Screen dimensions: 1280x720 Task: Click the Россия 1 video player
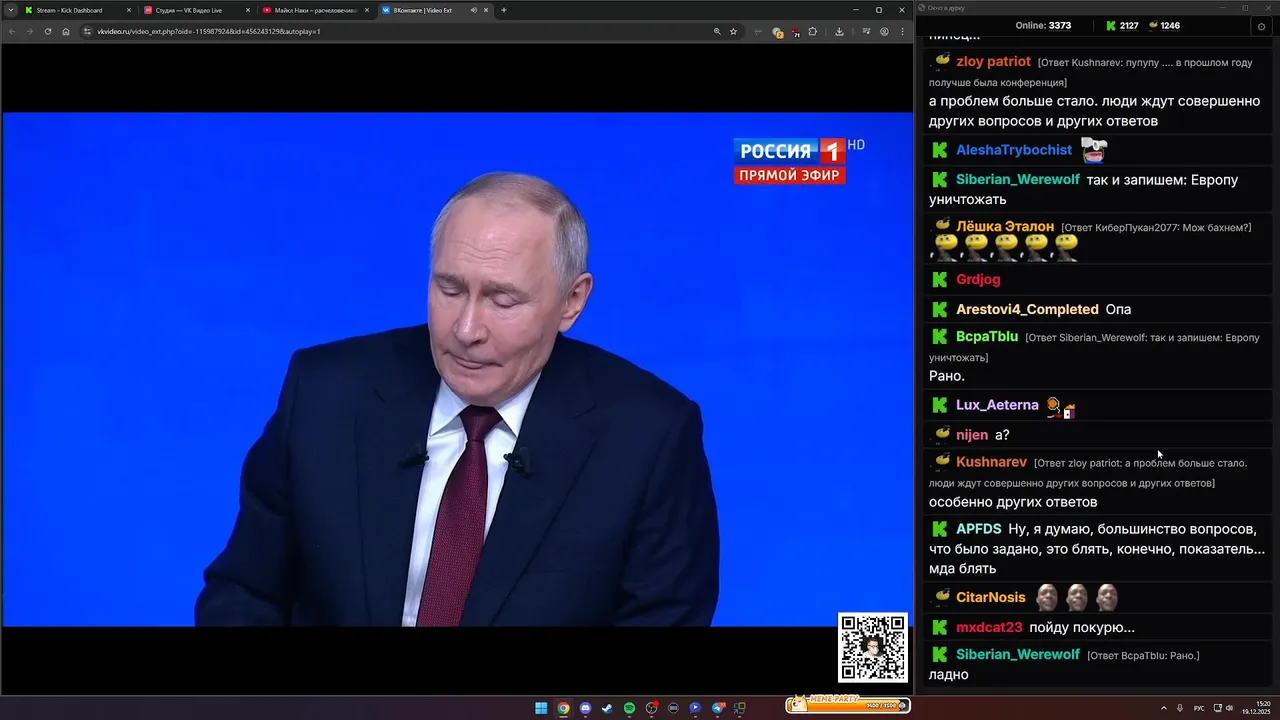458,369
